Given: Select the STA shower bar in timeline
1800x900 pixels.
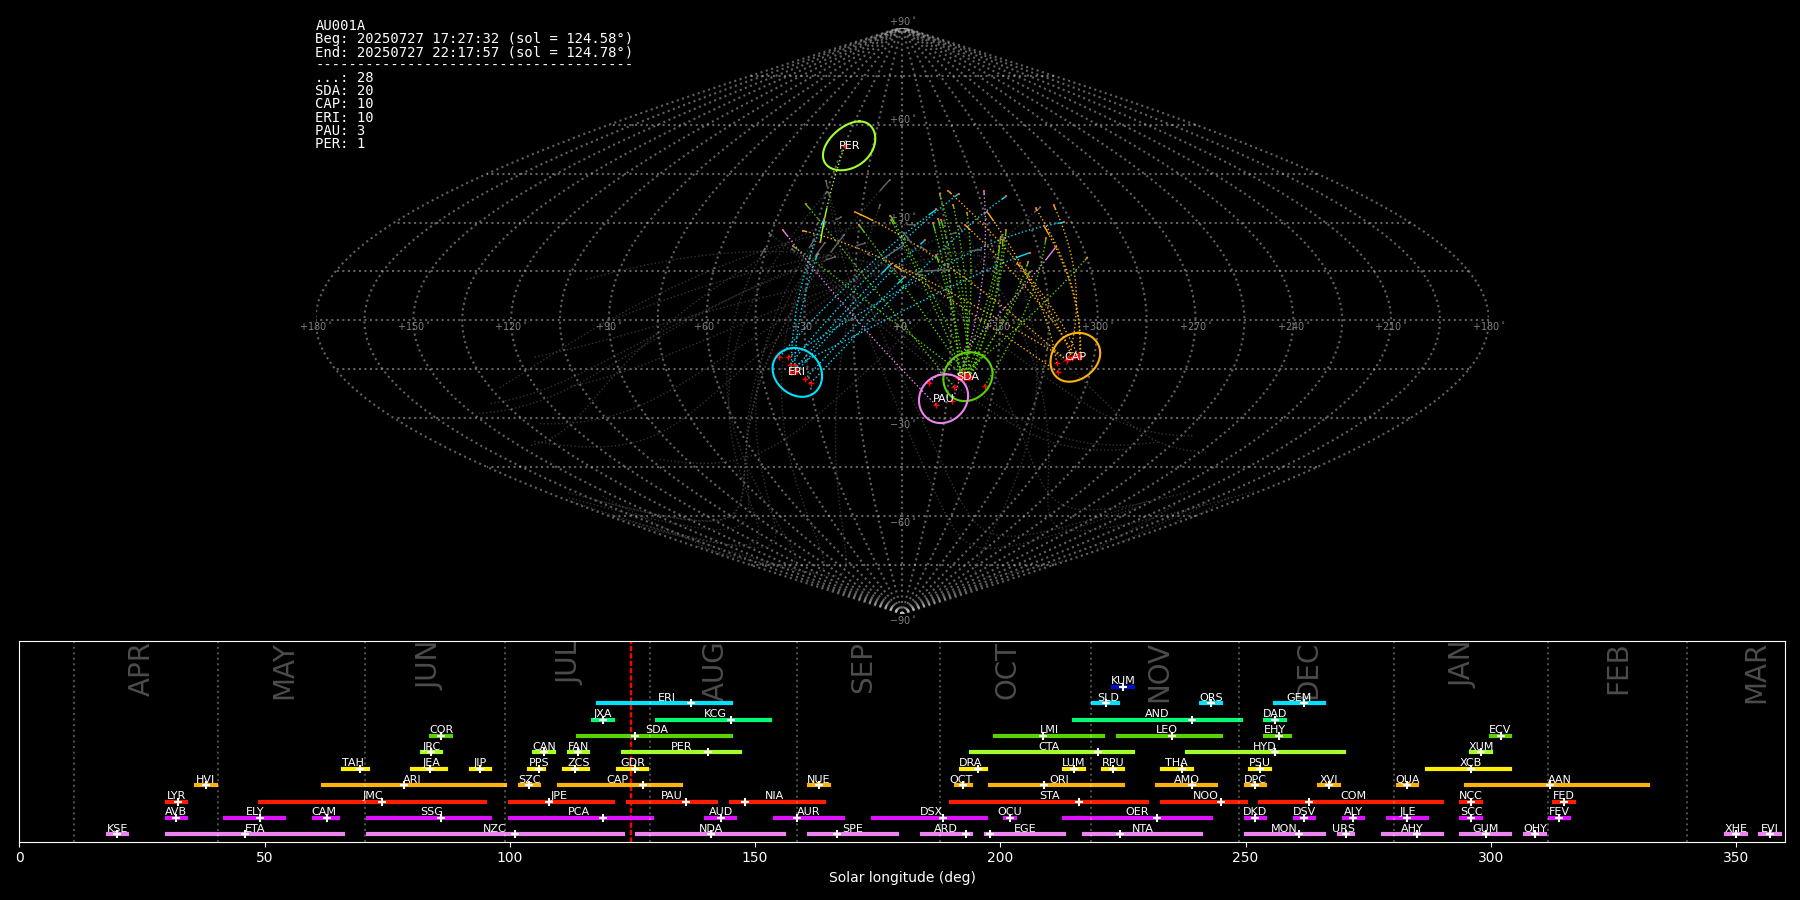Looking at the screenshot, I should click(1049, 802).
